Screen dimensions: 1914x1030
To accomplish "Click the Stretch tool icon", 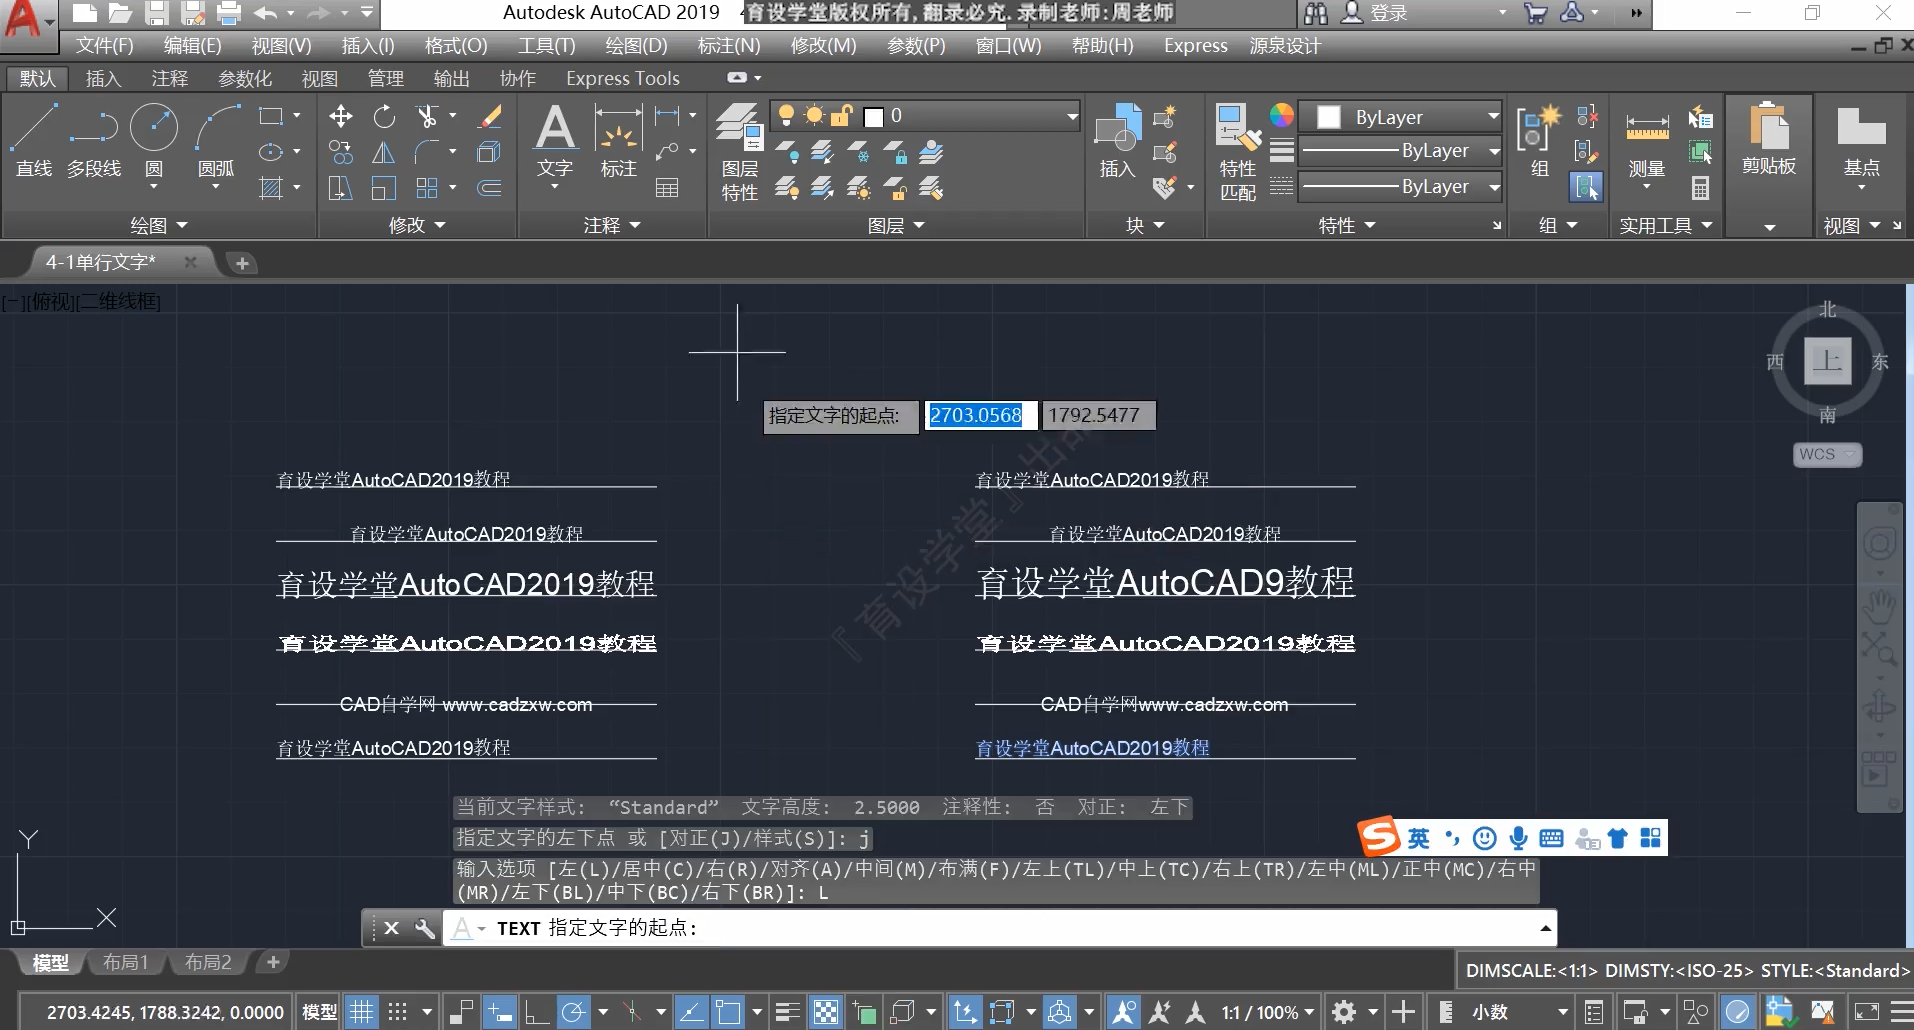I will (x=340, y=188).
